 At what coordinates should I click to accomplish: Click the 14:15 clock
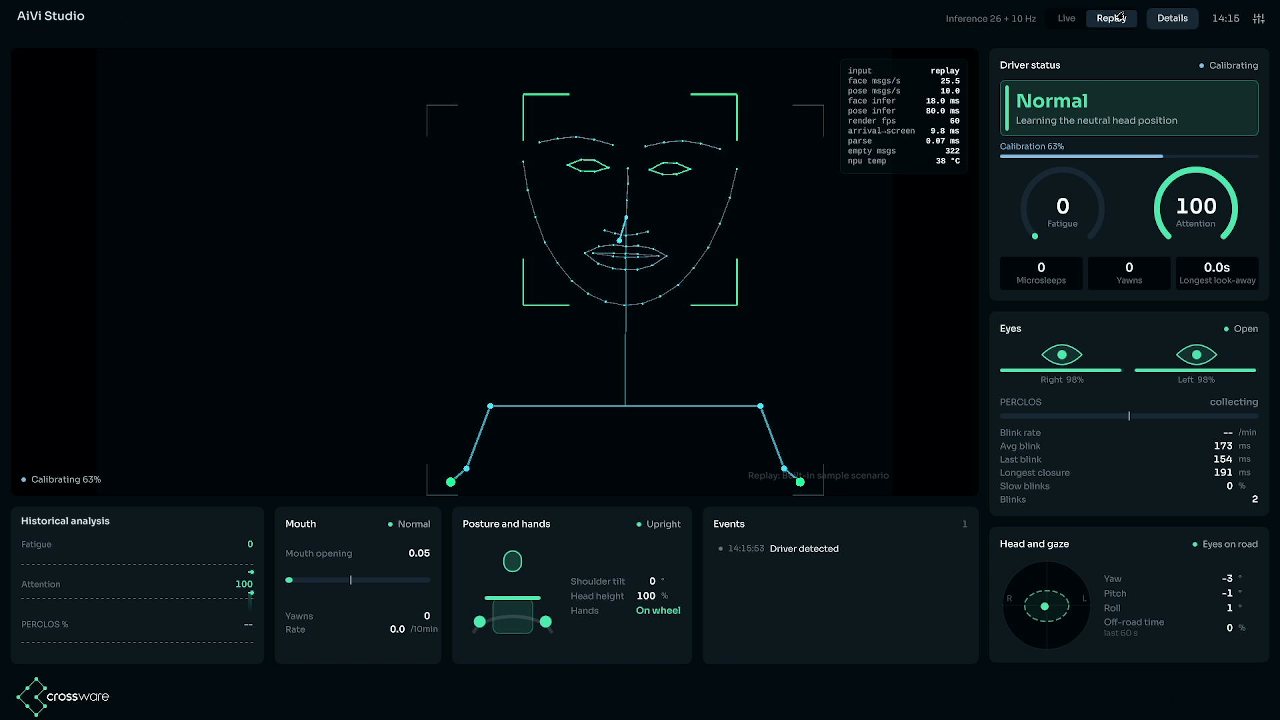[1225, 18]
